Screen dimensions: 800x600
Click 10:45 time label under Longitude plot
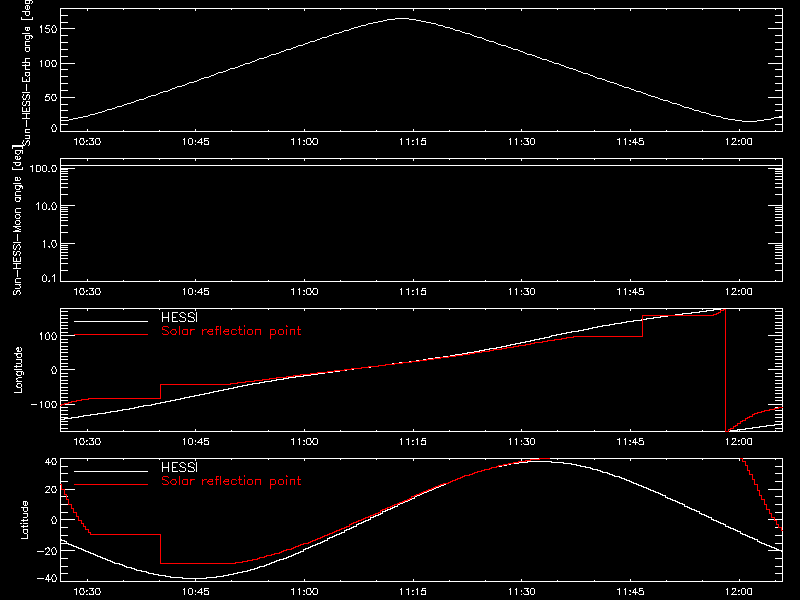[x=196, y=441]
